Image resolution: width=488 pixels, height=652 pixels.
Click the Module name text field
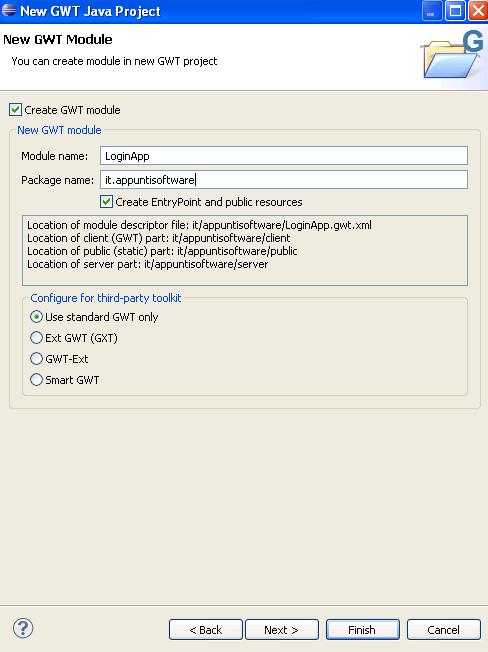(x=284, y=156)
